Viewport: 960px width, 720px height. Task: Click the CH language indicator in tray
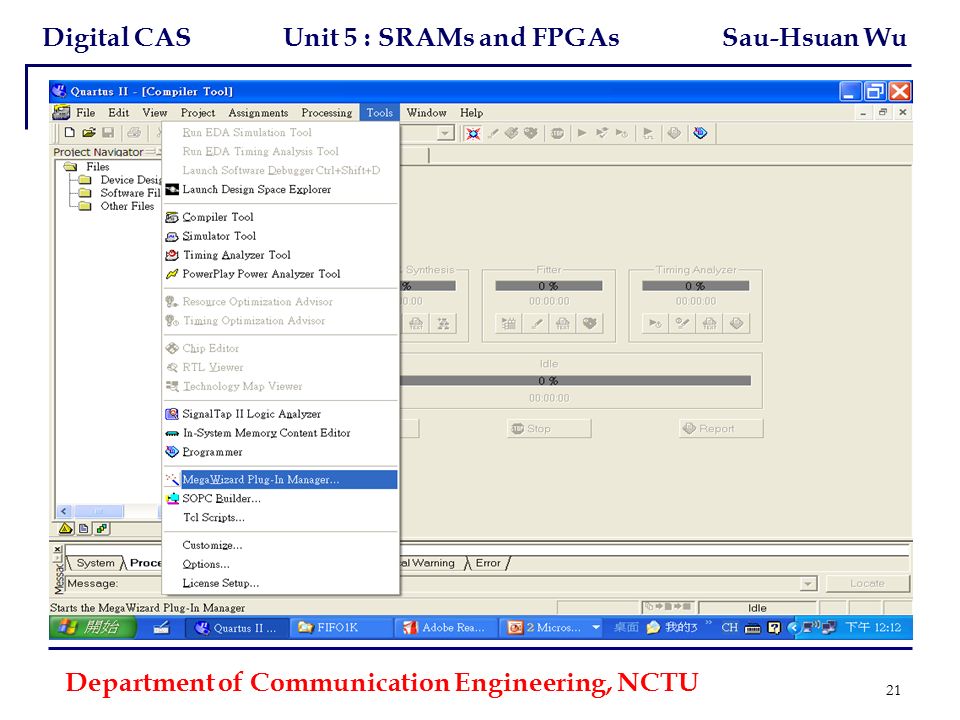[729, 628]
